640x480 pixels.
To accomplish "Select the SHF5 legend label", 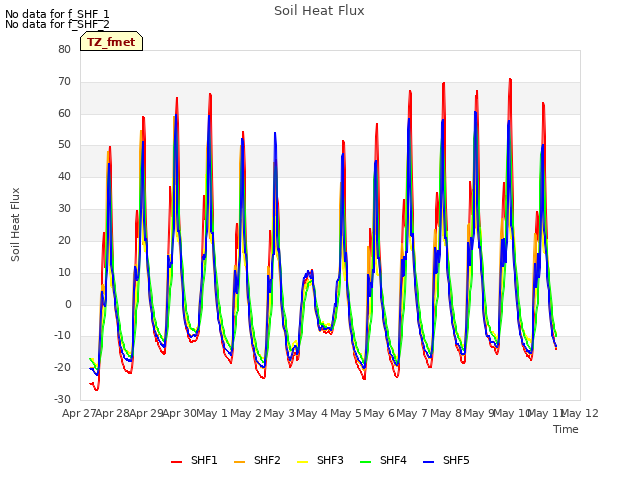I will point(456,460).
